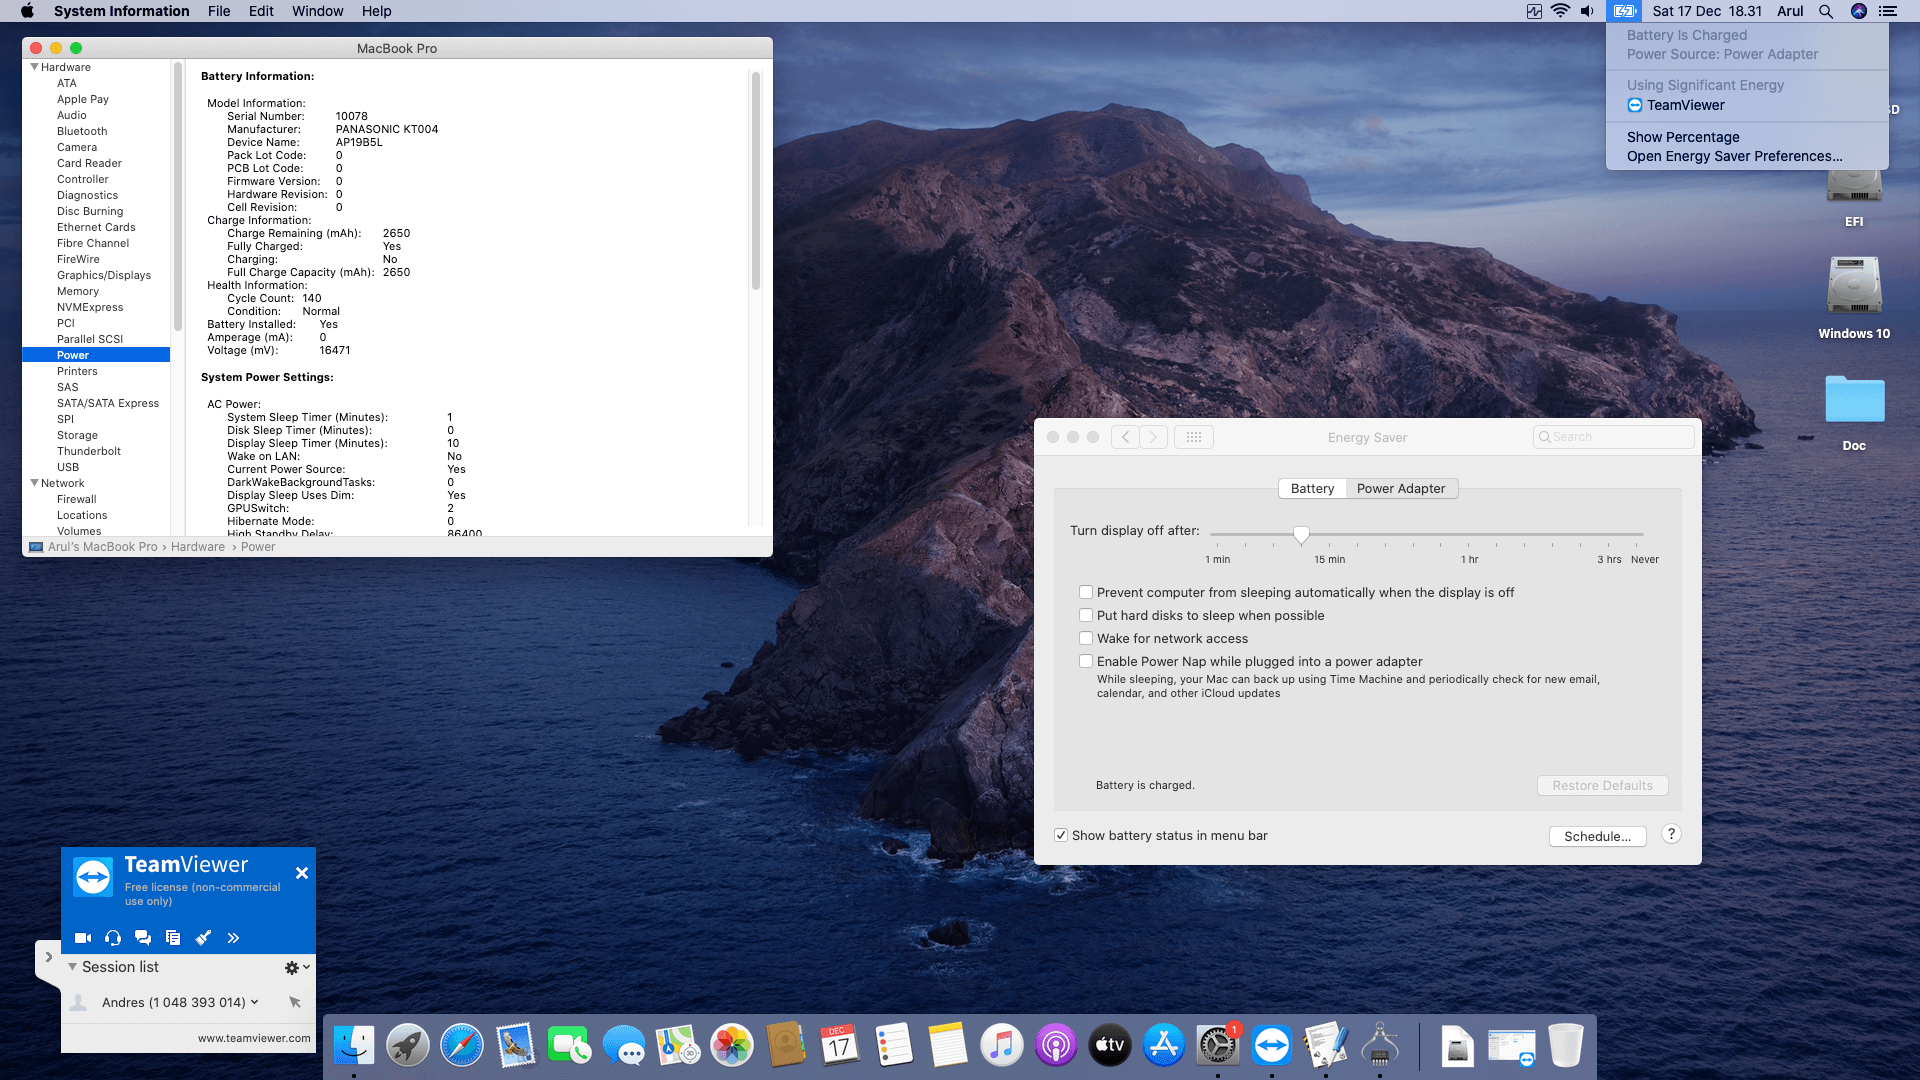Click the TeamViewer headset audio icon

(x=113, y=938)
